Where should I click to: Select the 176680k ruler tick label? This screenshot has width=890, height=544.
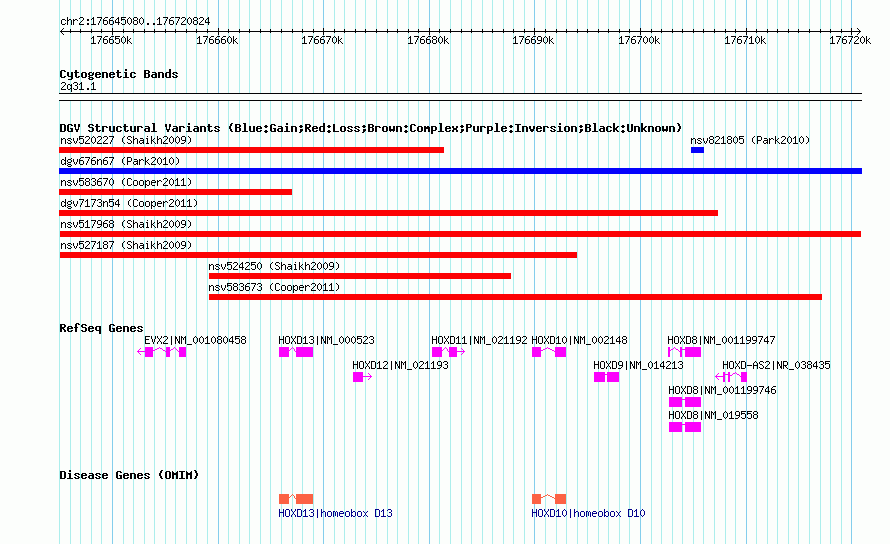[x=428, y=40]
